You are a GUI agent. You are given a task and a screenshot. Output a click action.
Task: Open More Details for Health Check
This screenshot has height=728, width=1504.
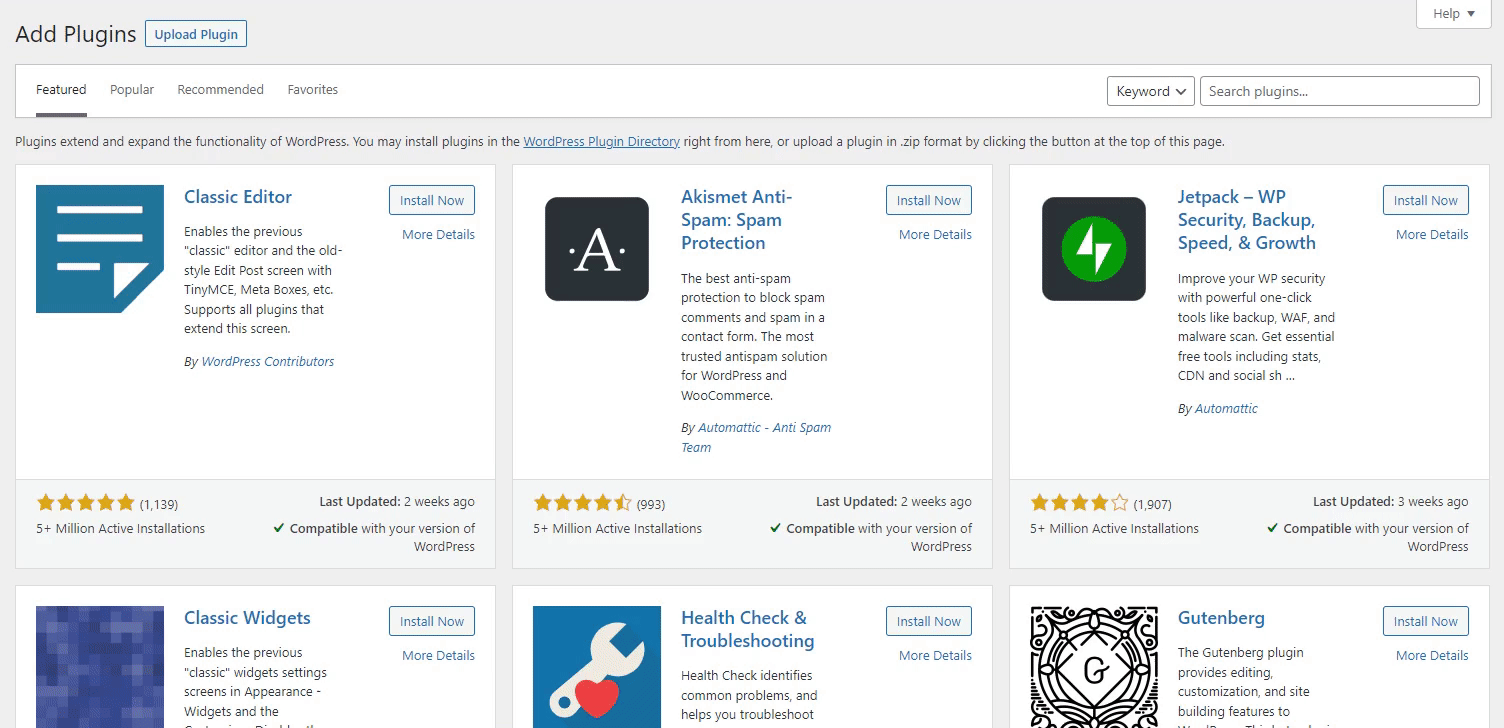coord(935,656)
